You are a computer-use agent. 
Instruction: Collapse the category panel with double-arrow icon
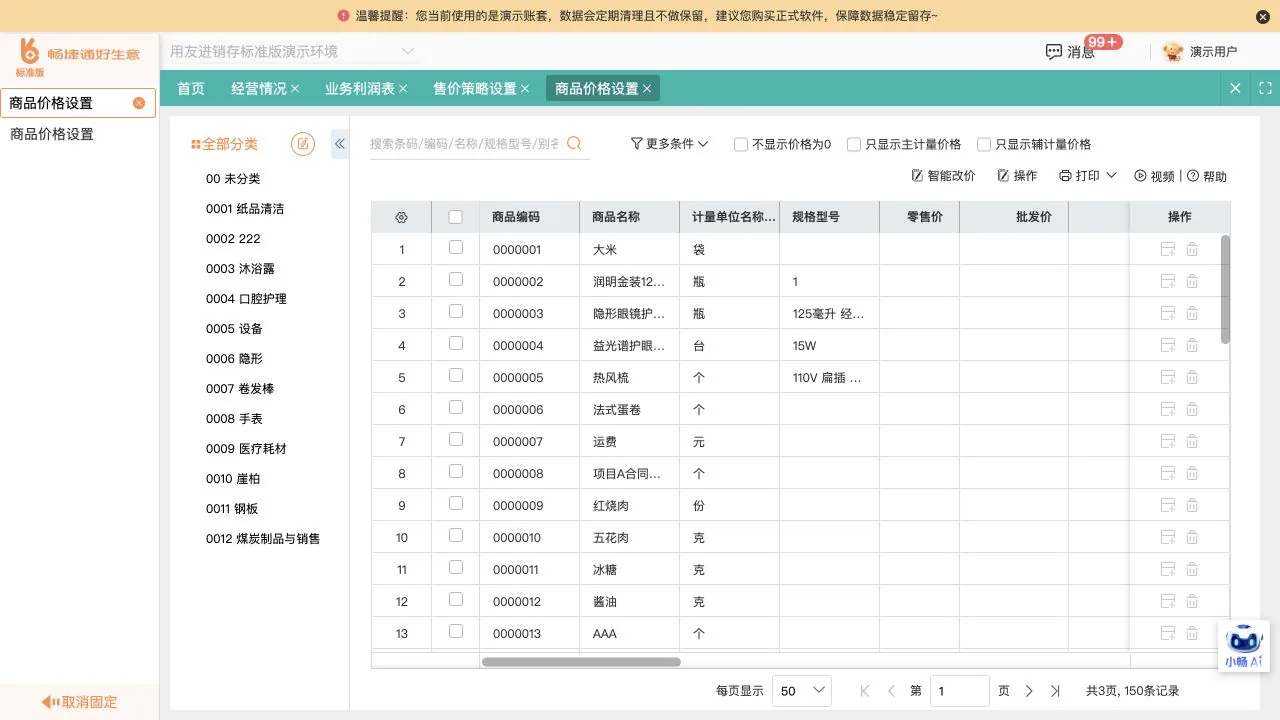[x=340, y=144]
